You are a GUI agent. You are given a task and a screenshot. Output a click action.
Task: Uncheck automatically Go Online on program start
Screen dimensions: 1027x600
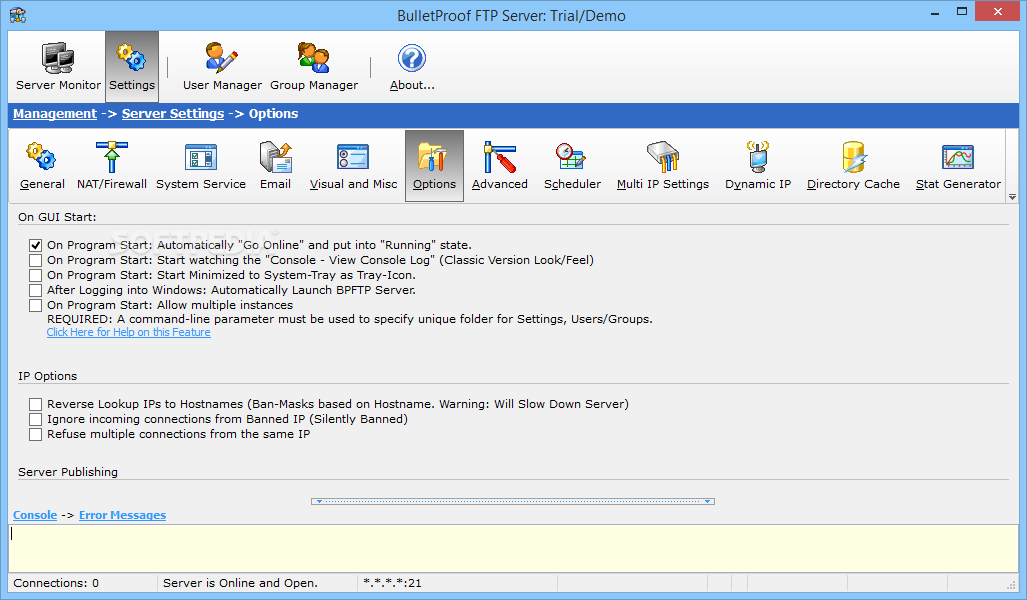coord(35,245)
